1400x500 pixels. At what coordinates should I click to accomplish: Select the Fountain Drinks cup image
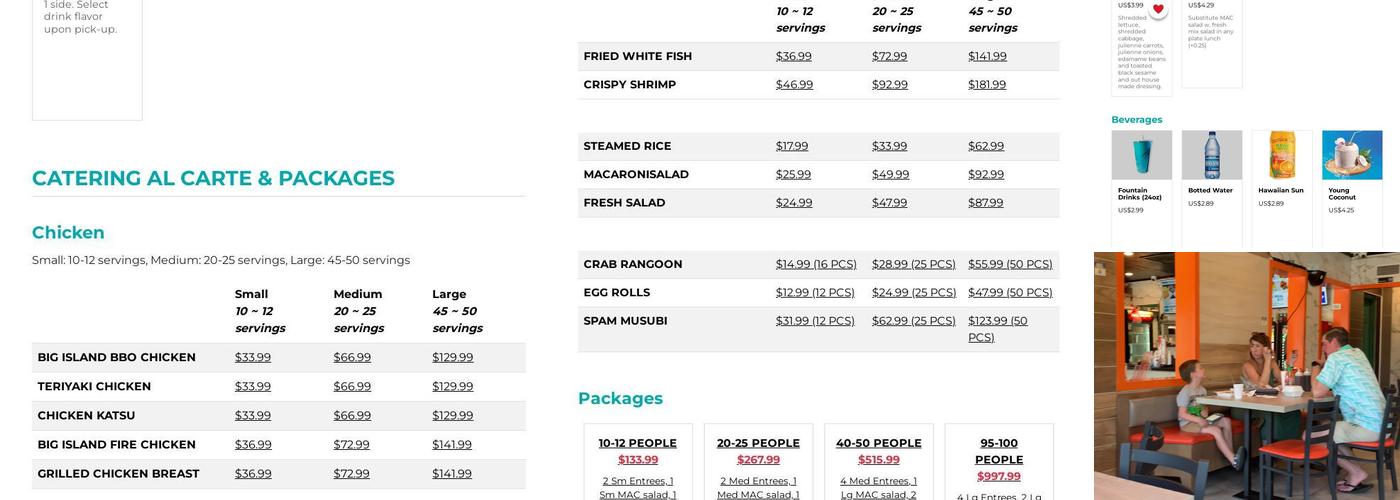(1141, 155)
